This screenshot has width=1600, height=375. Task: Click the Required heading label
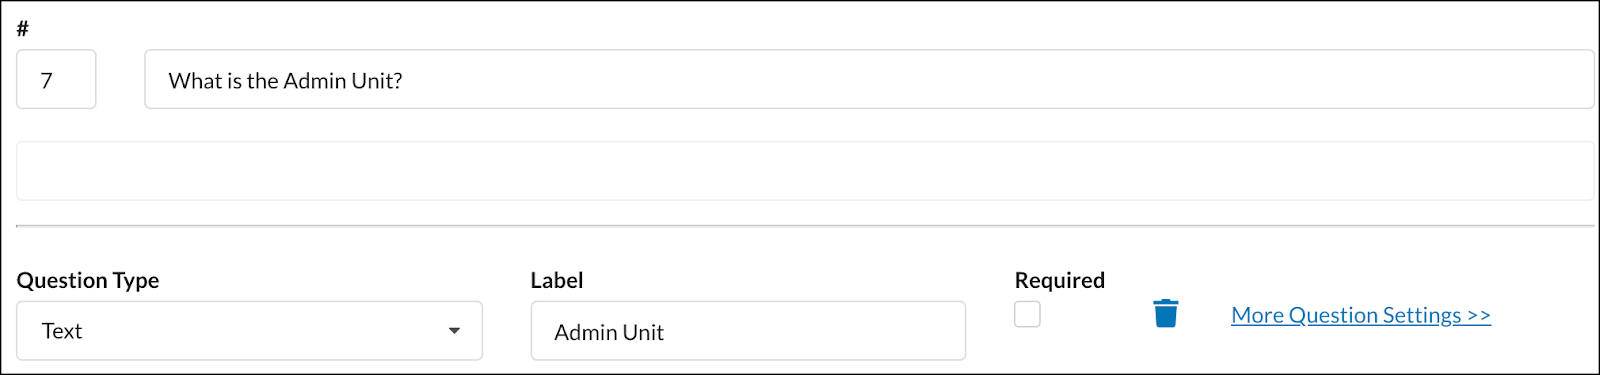tap(1059, 280)
